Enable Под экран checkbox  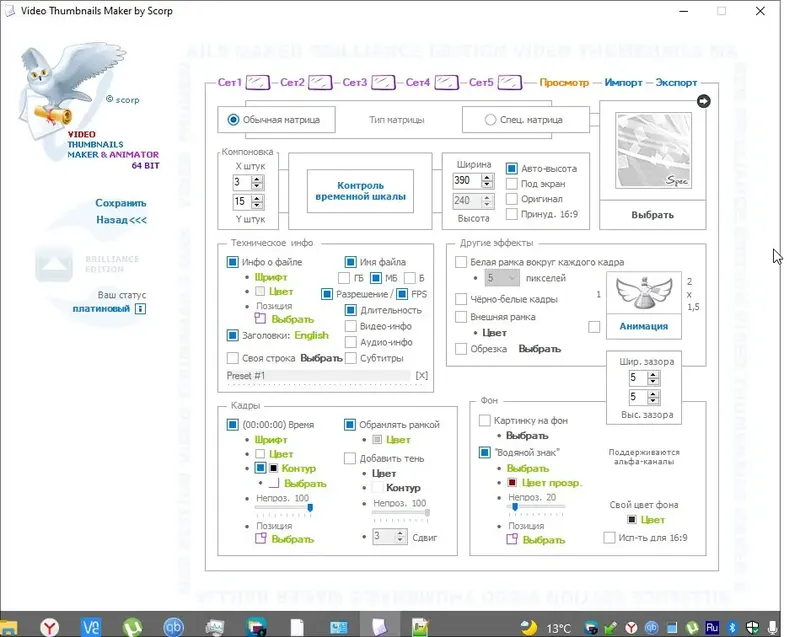[511, 183]
